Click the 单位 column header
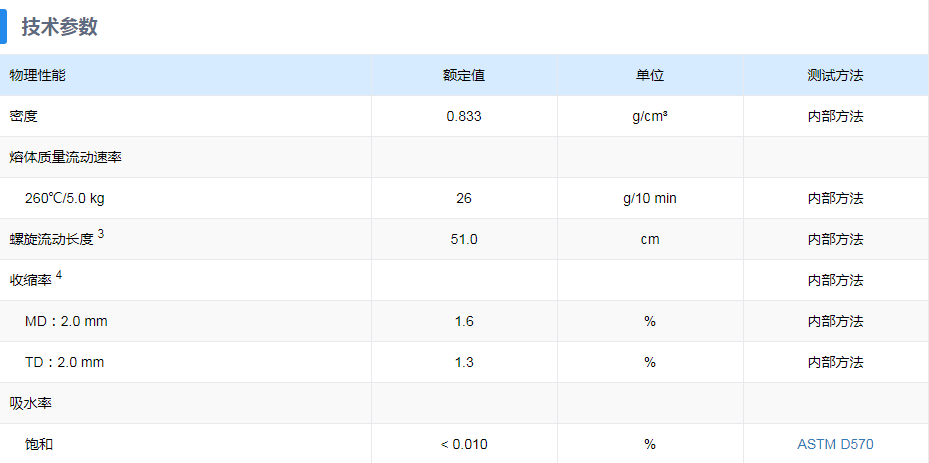This screenshot has width=929, height=463. pyautogui.click(x=650, y=75)
